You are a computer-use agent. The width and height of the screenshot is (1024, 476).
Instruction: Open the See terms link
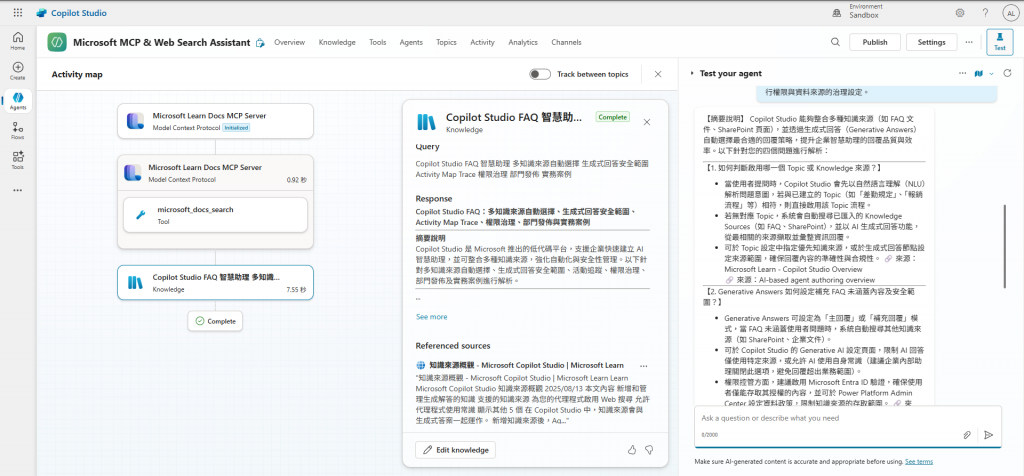(x=919, y=462)
